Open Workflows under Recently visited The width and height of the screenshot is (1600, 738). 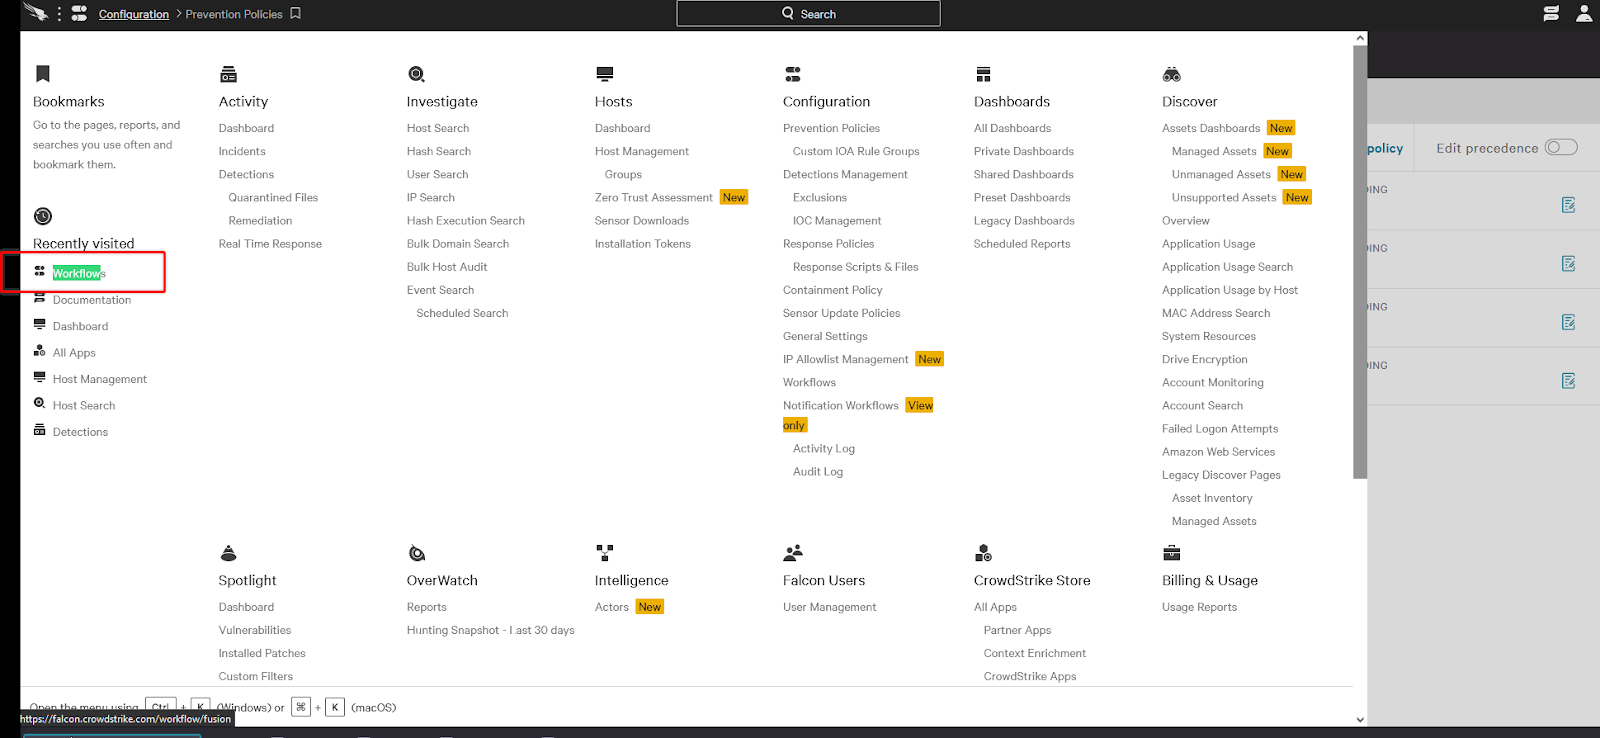click(79, 273)
